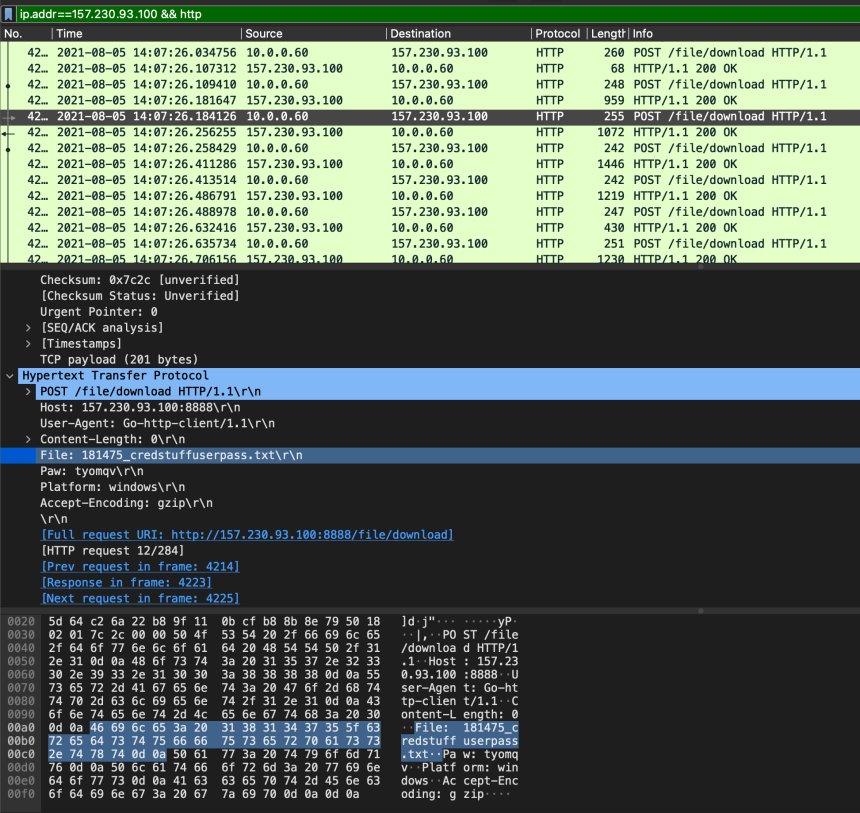
Task: Sort packets by the No. column header
Action: 26,33
